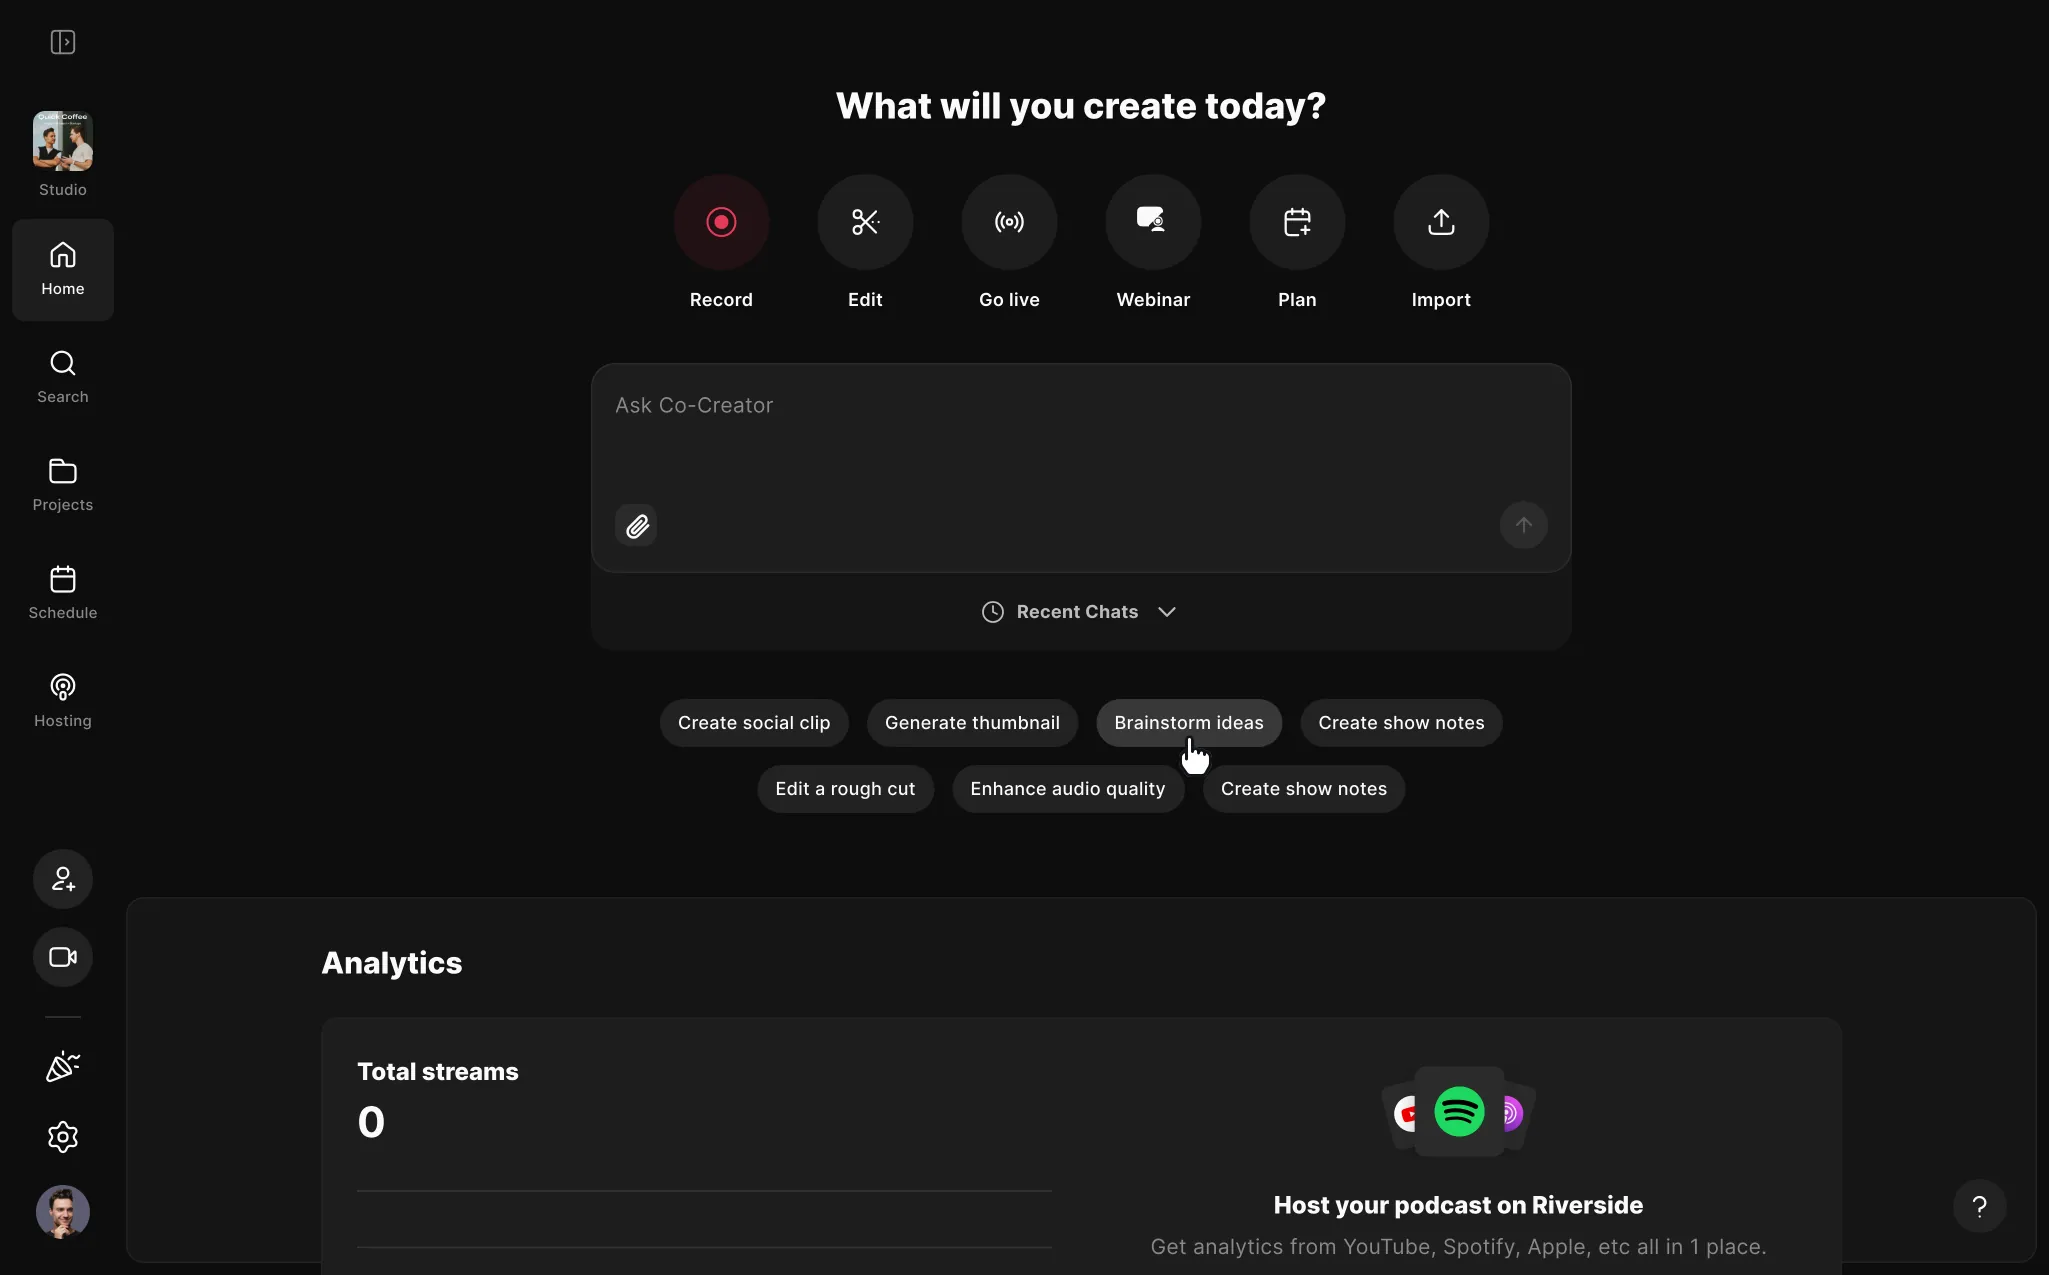
Task: Open Schedule in the sidebar
Action: (63, 594)
